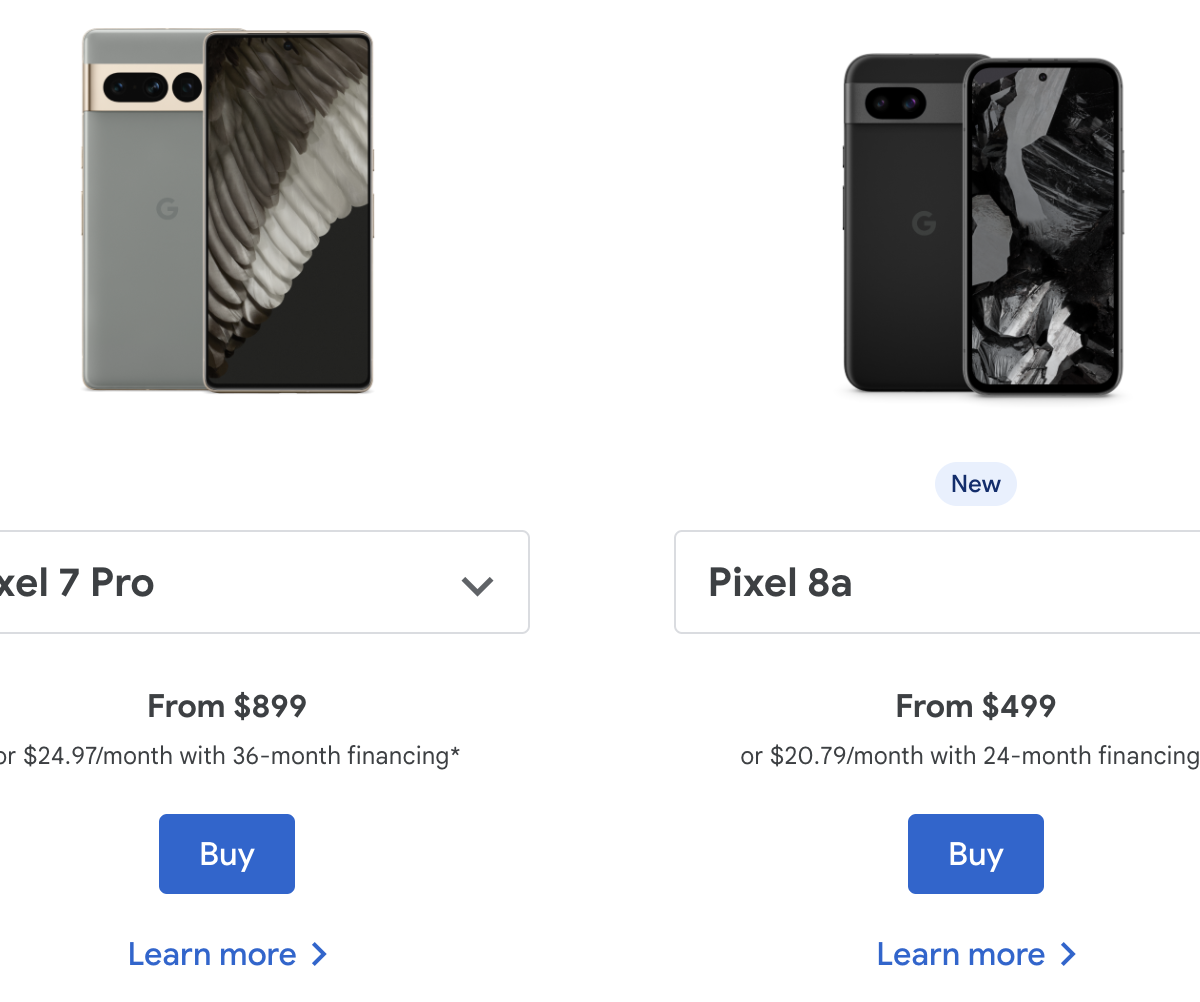The image size is (1200, 1002).
Task: Click the $24.97/month 36-month financing text
Action: point(230,756)
